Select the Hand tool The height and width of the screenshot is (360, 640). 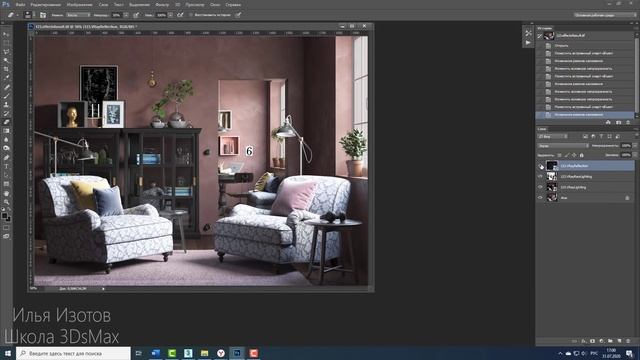pyautogui.click(x=6, y=193)
